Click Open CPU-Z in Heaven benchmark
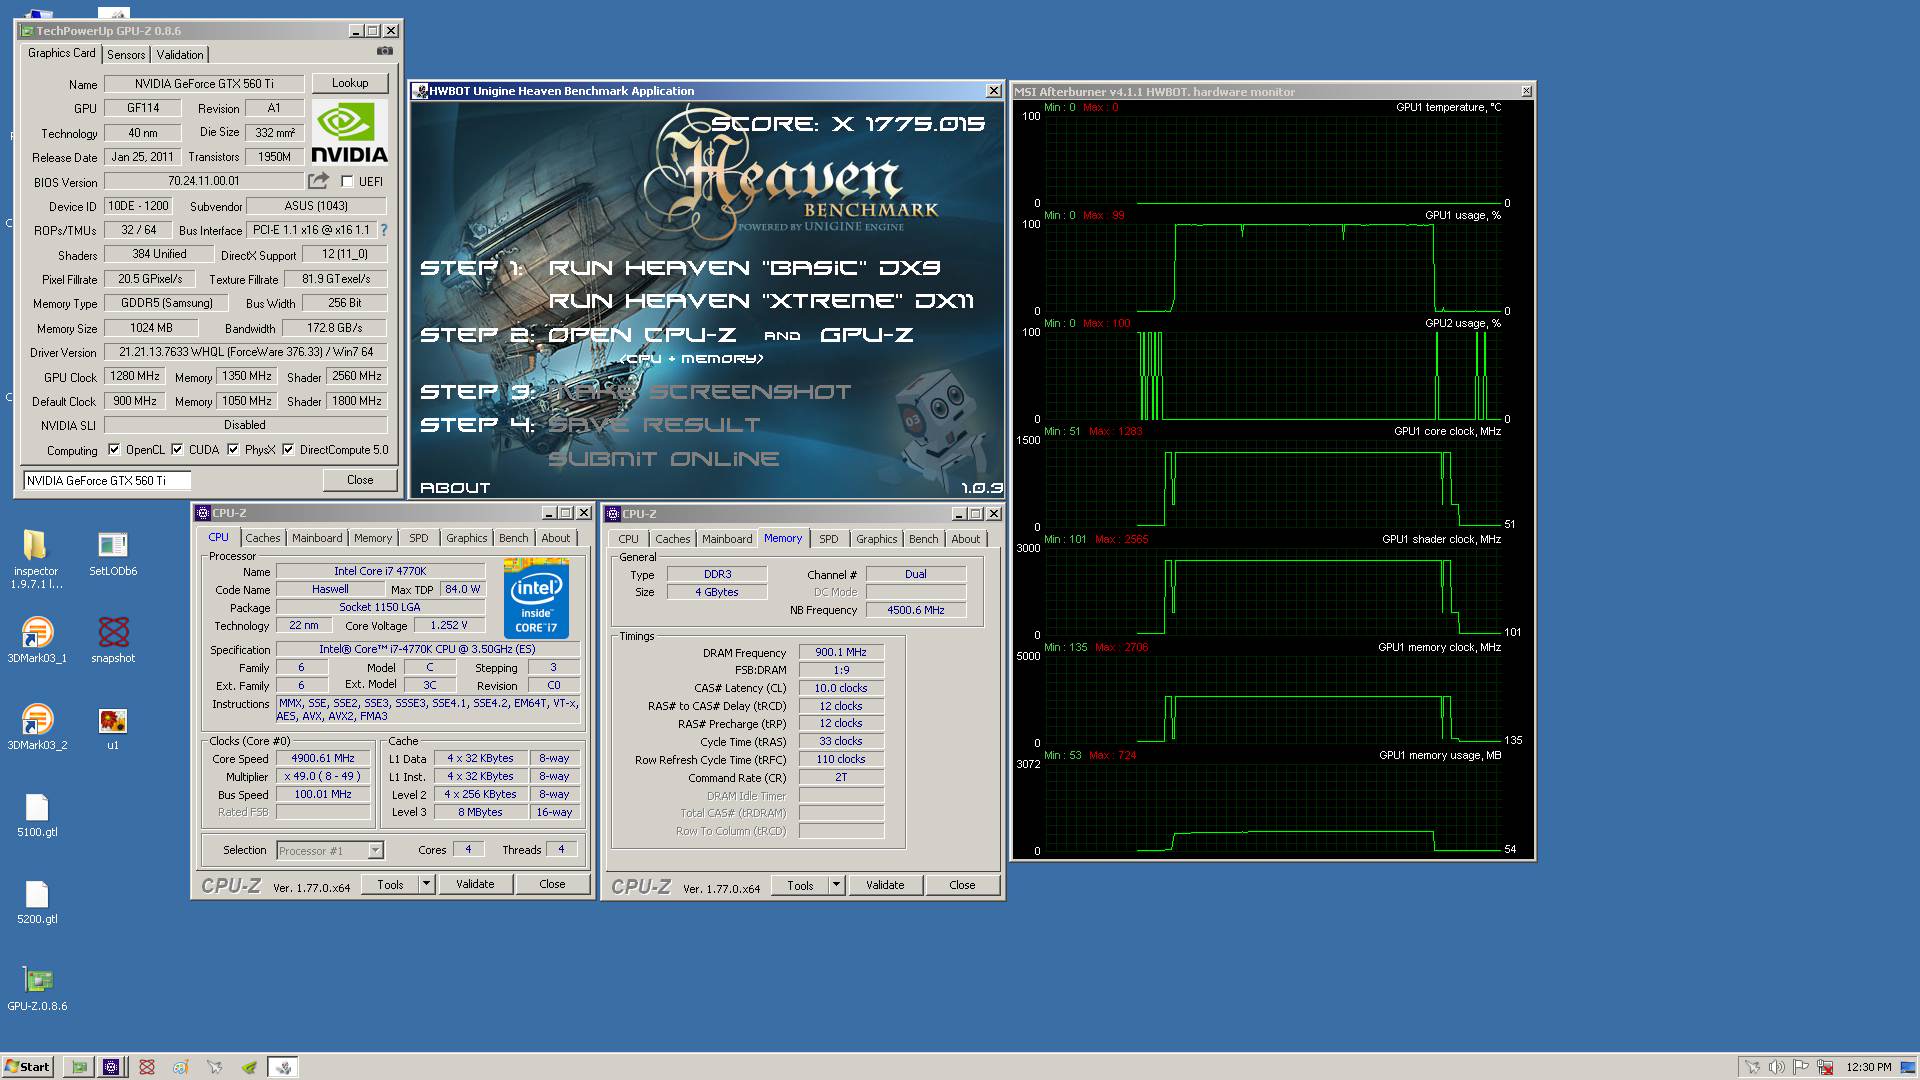This screenshot has width=1920, height=1080. point(642,335)
